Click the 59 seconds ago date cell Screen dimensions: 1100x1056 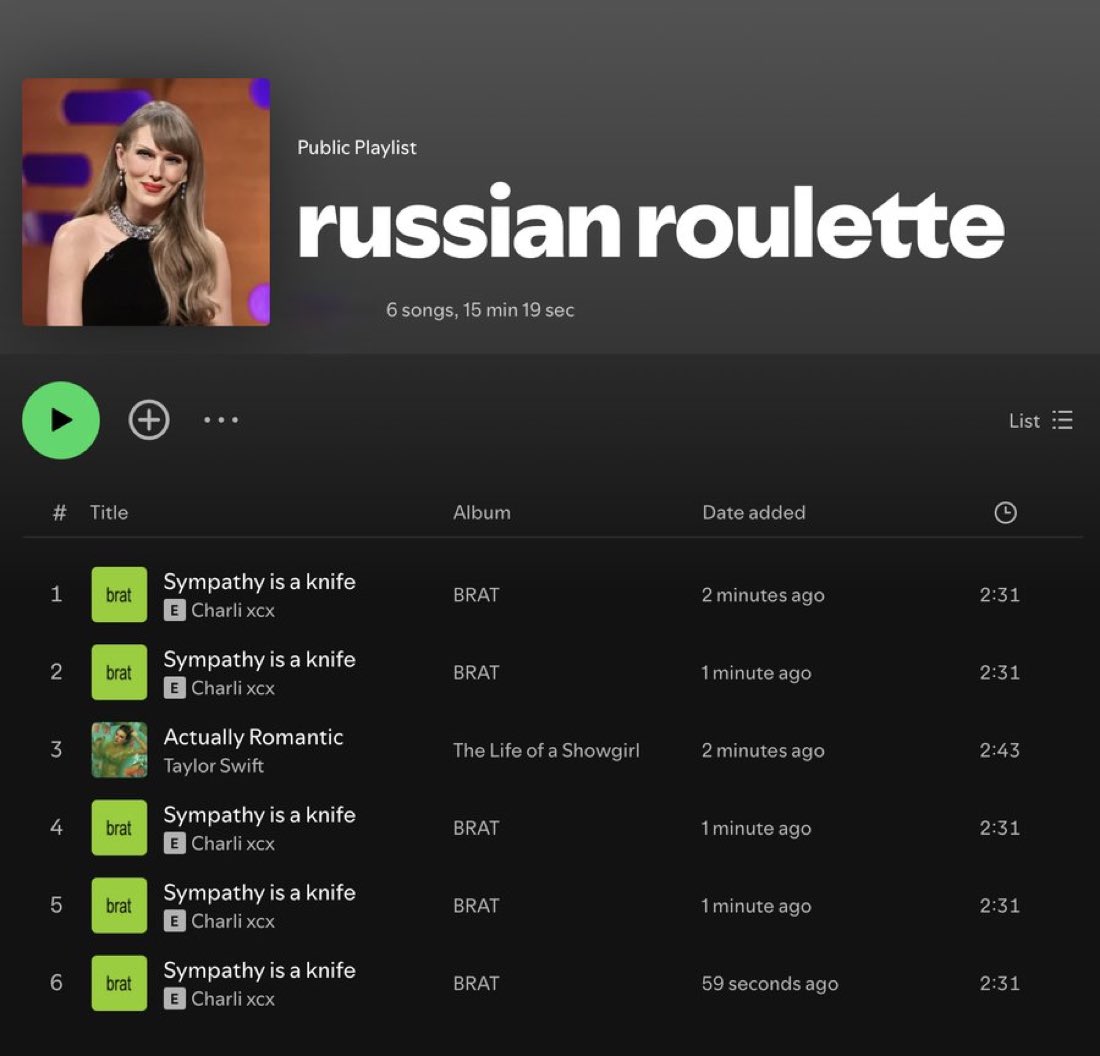point(770,984)
